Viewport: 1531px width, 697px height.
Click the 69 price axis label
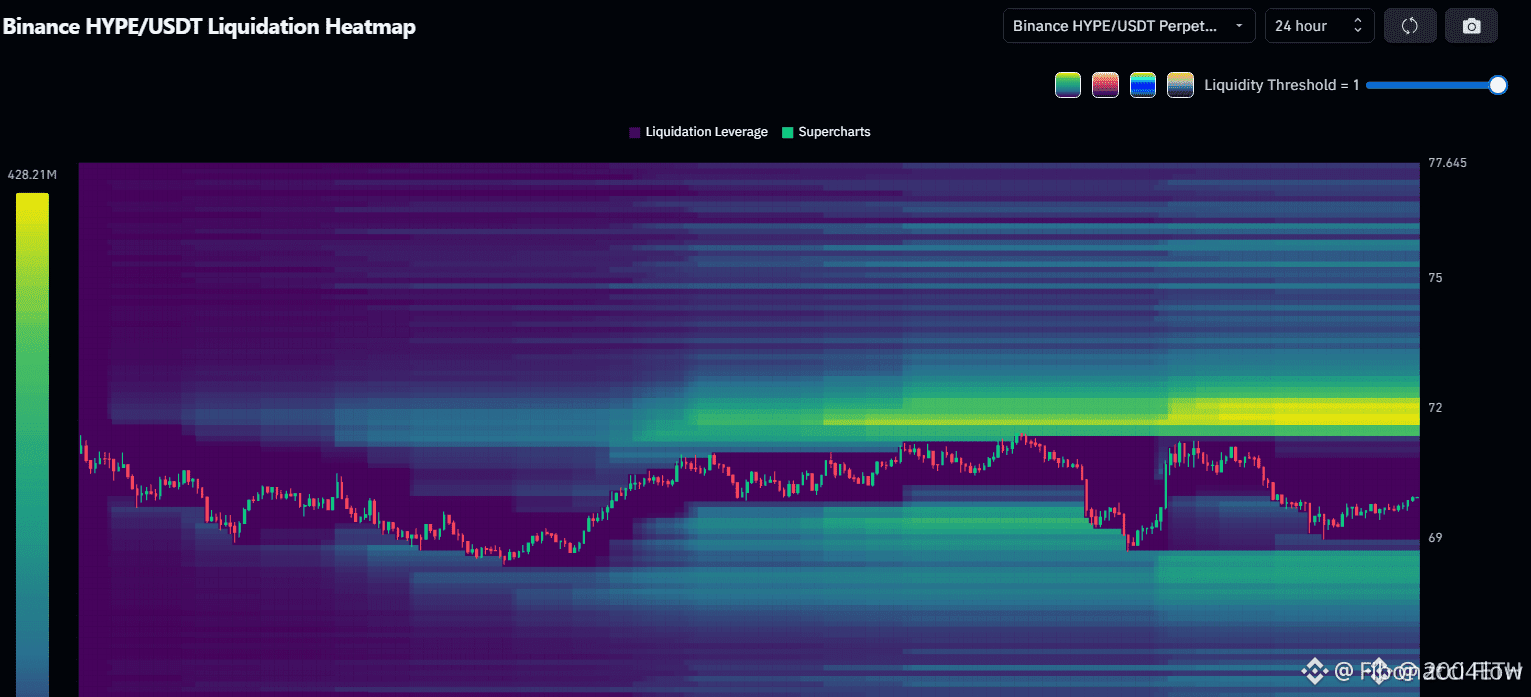pos(1435,538)
